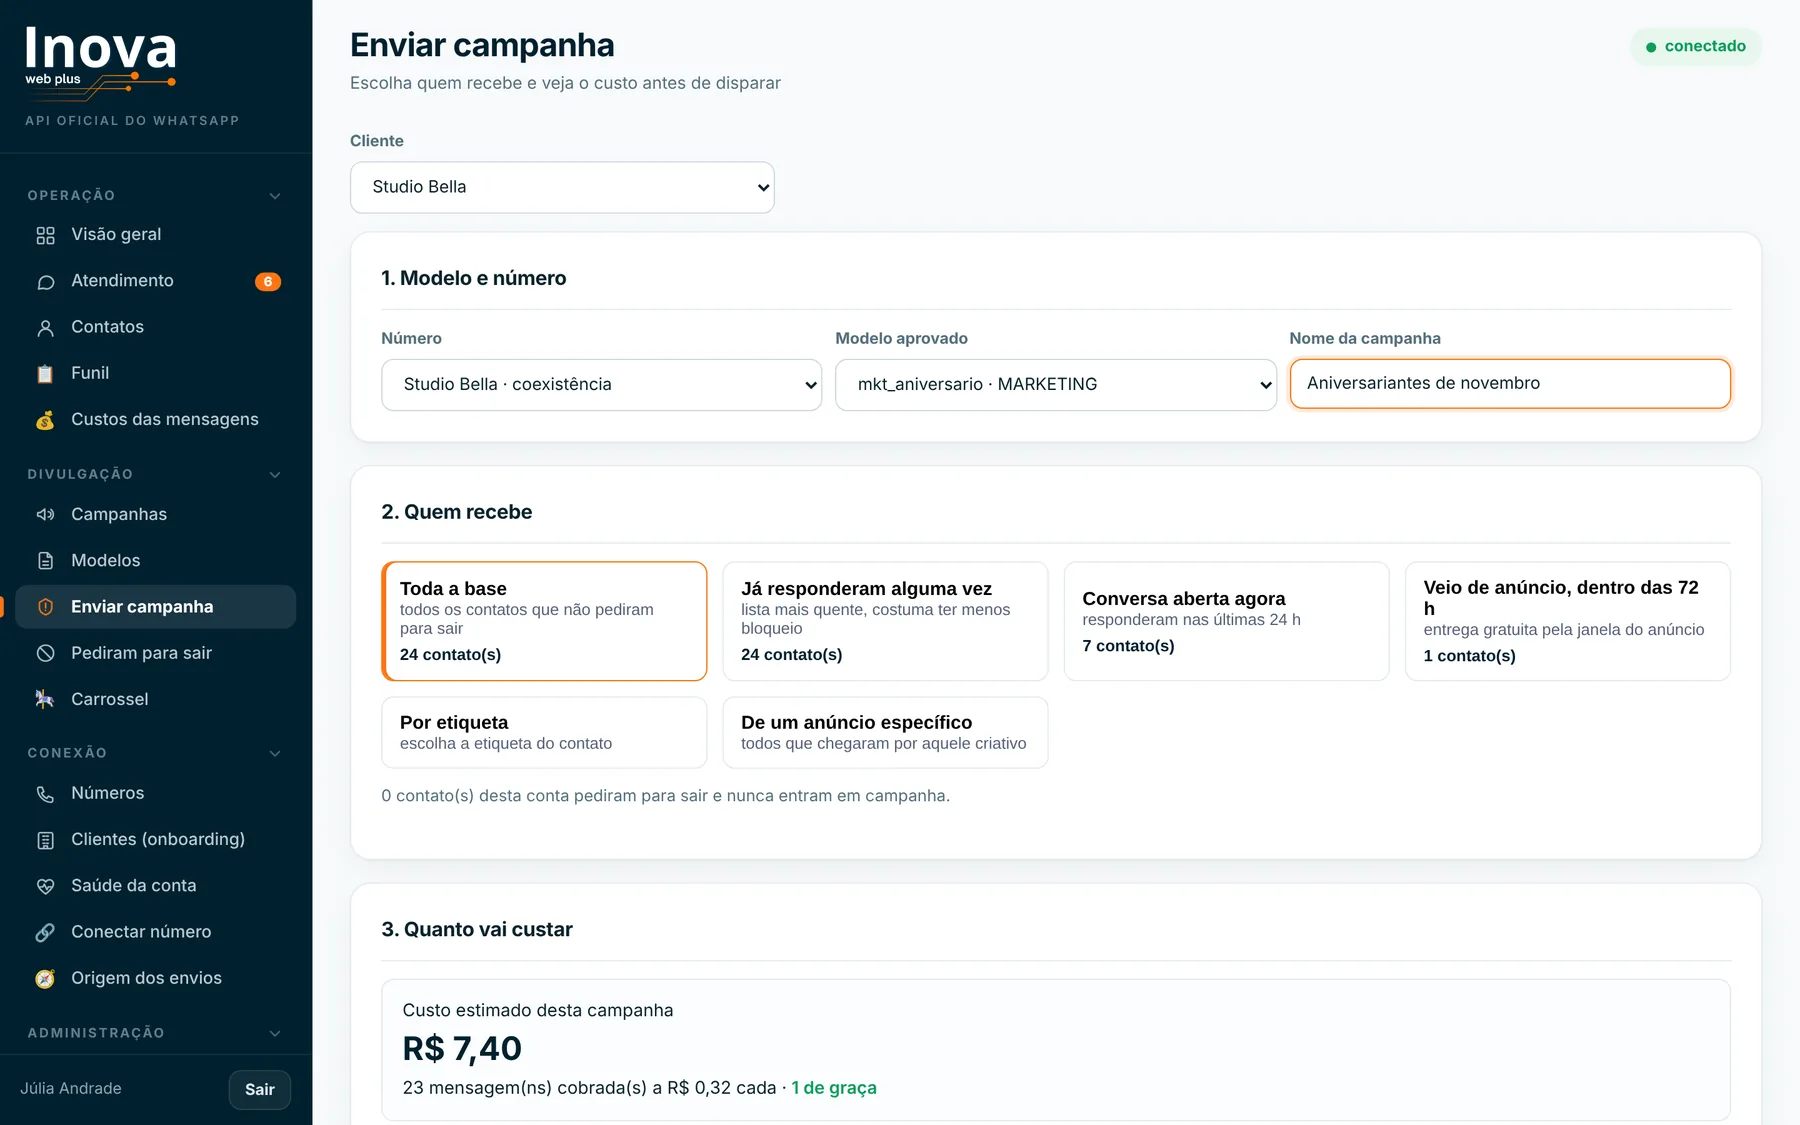Click the Modelos document icon

(45, 561)
